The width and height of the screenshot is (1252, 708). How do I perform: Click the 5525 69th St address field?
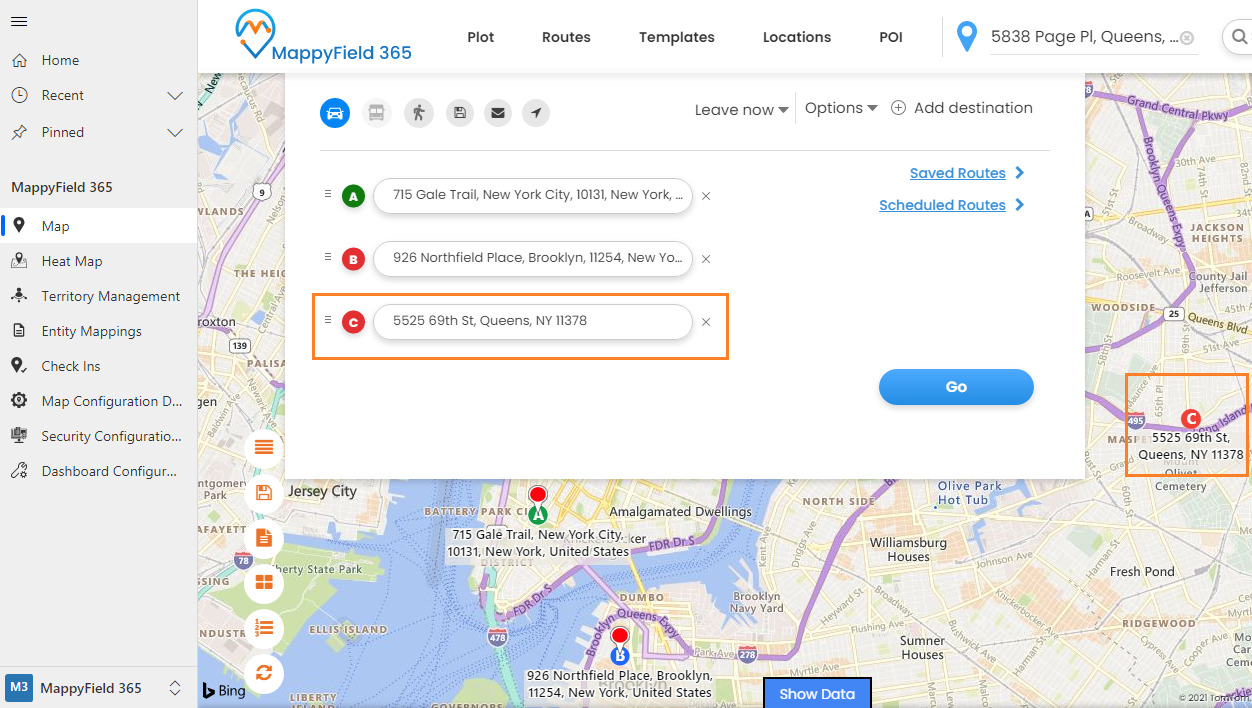pos(533,322)
